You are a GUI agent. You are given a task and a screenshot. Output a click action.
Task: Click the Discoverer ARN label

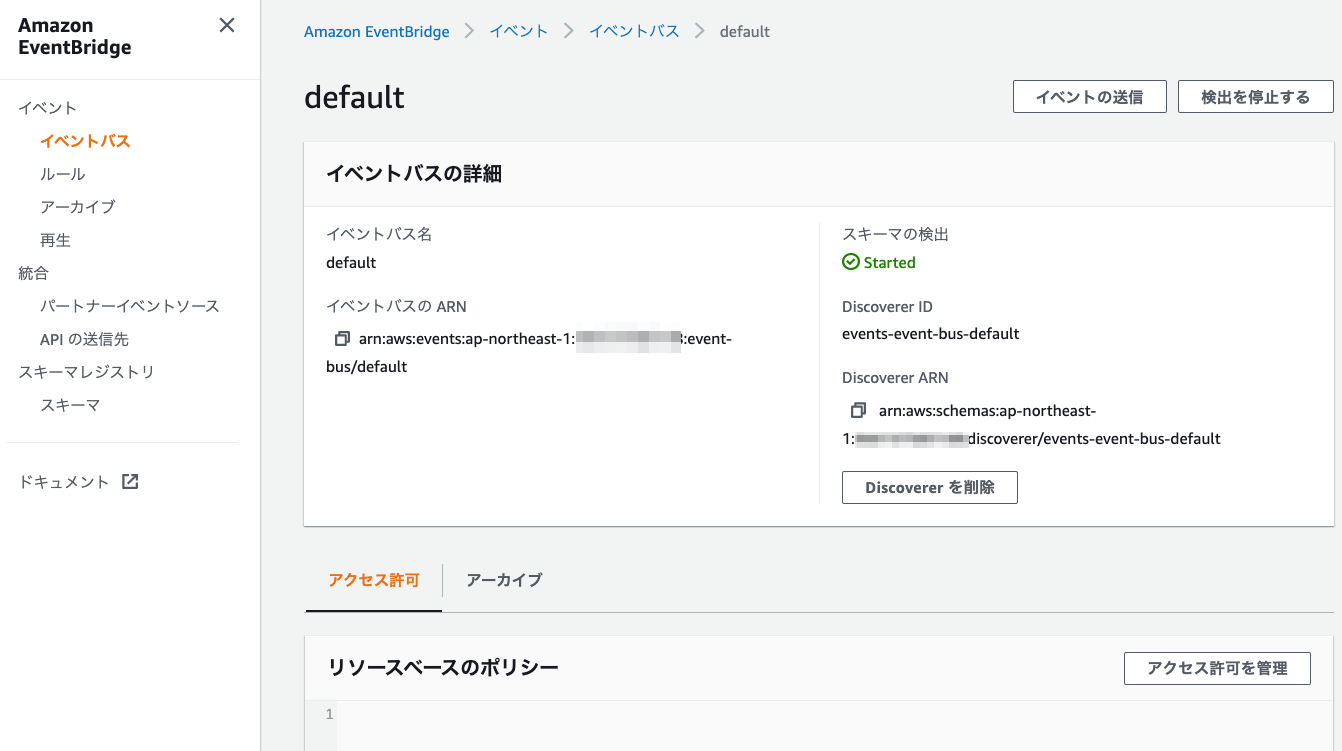coord(895,378)
